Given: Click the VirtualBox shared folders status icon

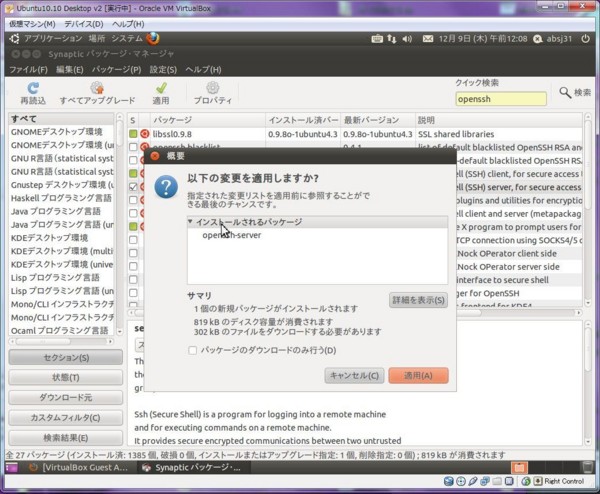Looking at the screenshot, I should click(497, 481).
